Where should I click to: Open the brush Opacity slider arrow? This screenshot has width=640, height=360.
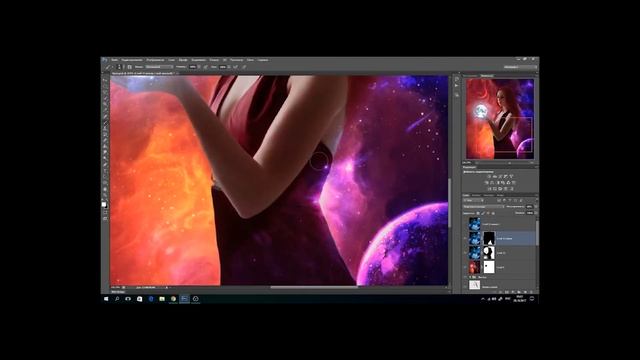click(x=199, y=67)
